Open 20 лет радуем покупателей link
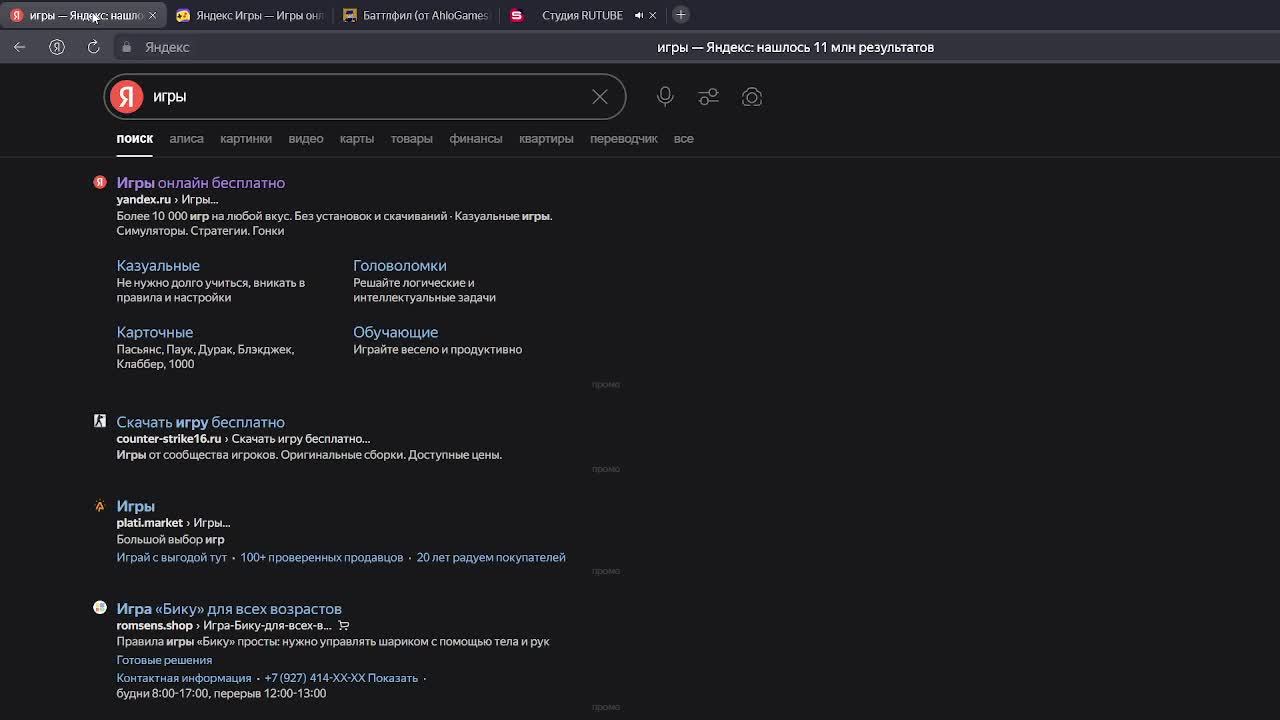This screenshot has height=720, width=1280. [x=491, y=557]
